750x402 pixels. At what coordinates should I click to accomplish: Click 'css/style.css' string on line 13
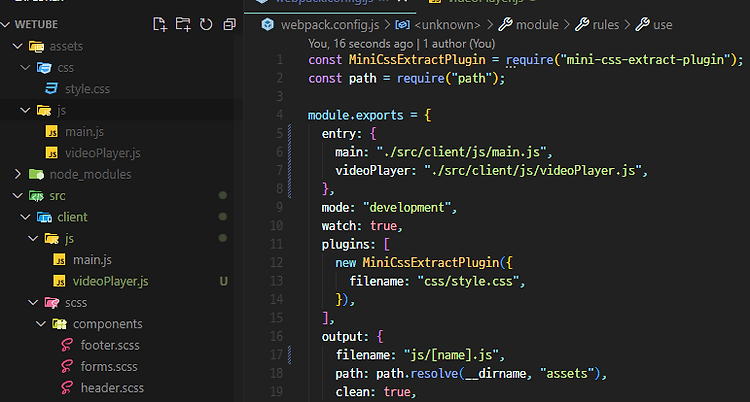[x=468, y=281]
